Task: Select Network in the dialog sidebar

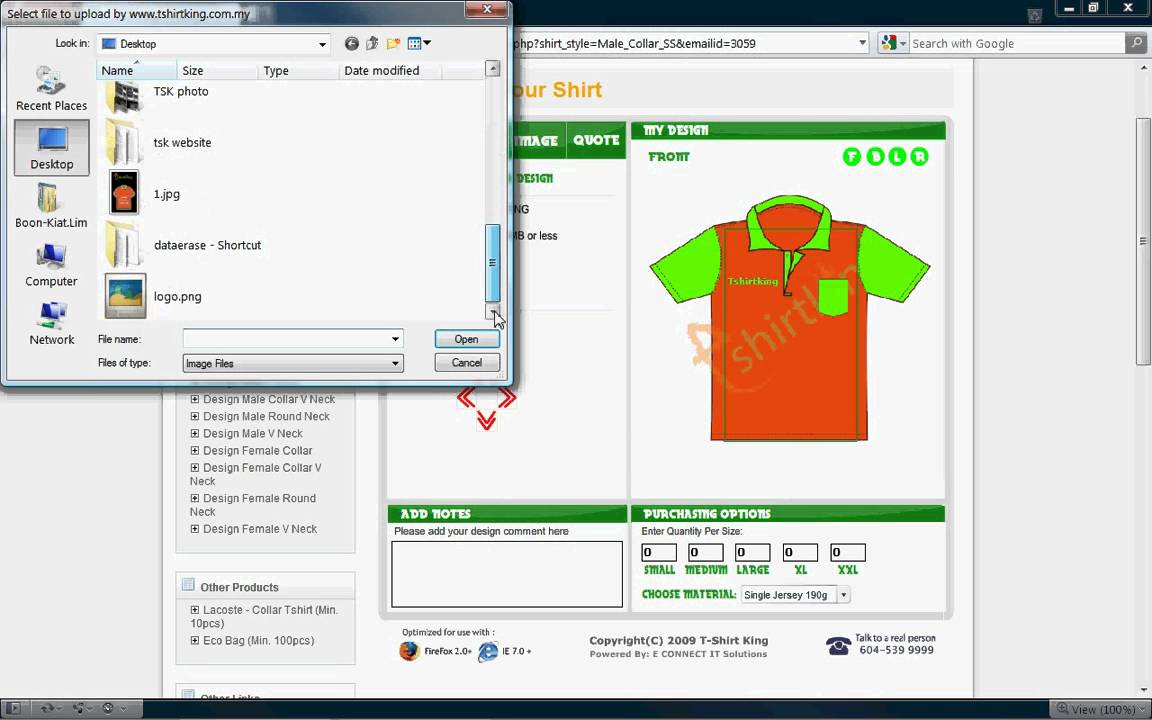Action: [51, 323]
